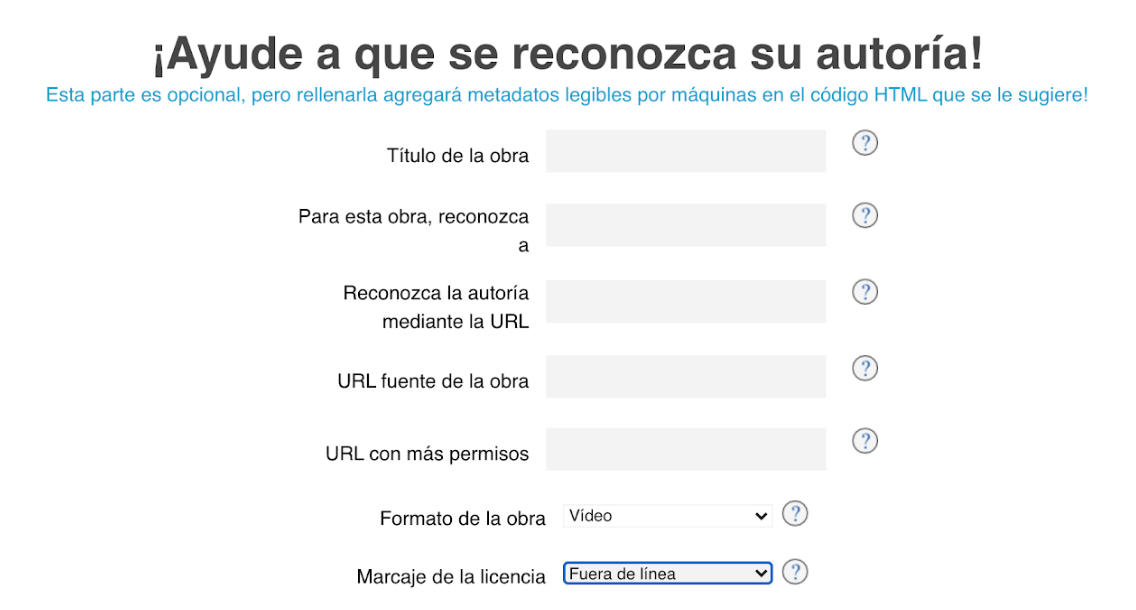Click the 'Reconozca la autoría mediante la URL' field
The image size is (1136, 610).
(685, 300)
